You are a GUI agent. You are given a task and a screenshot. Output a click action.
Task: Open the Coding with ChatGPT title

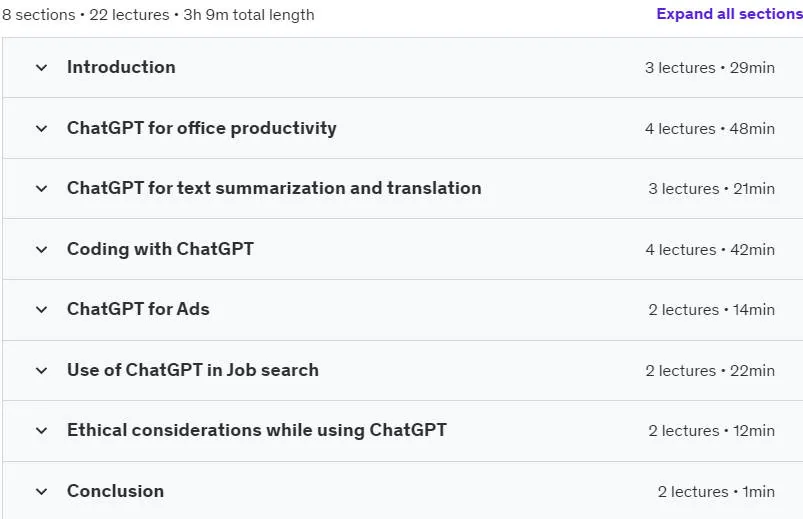coord(160,249)
